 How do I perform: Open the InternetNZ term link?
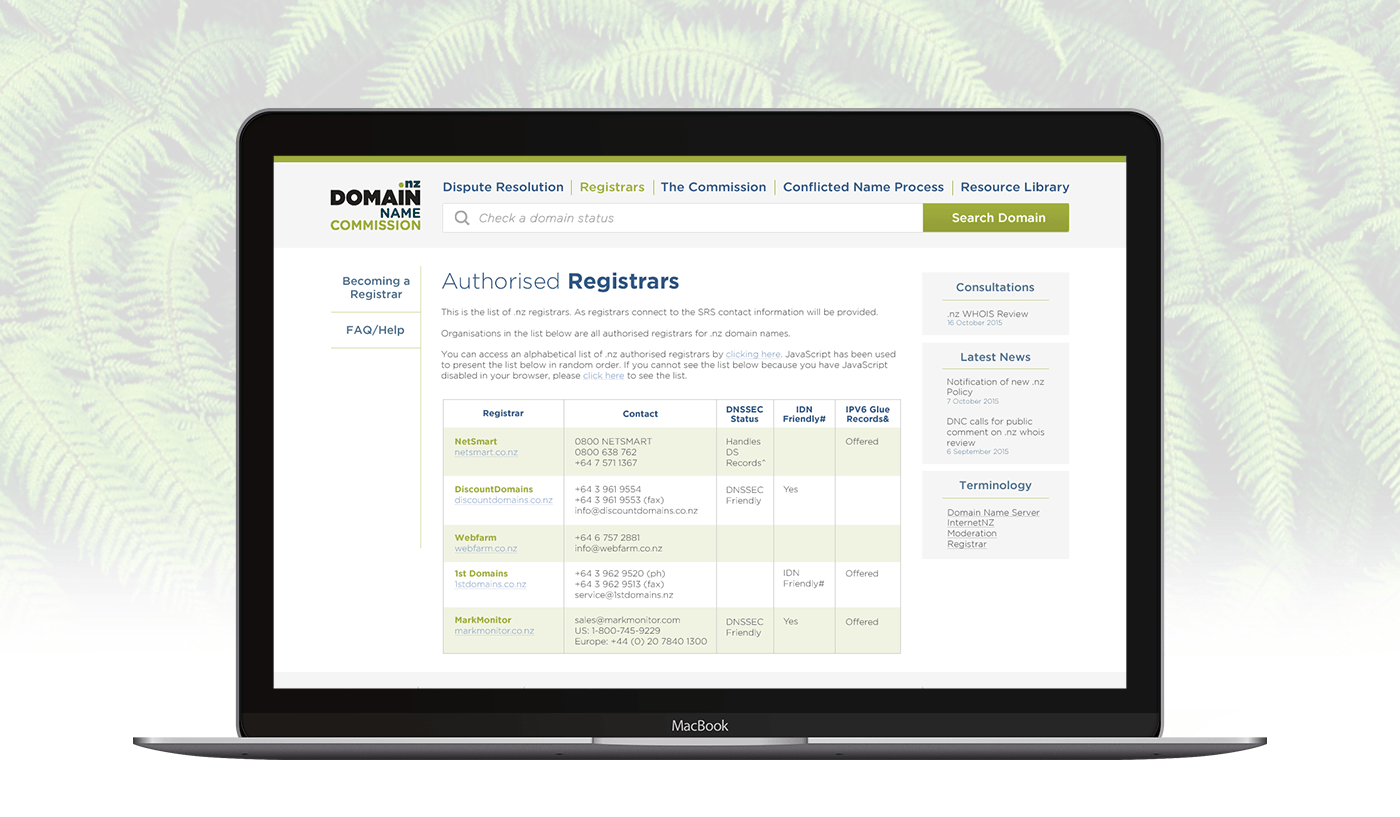970,523
